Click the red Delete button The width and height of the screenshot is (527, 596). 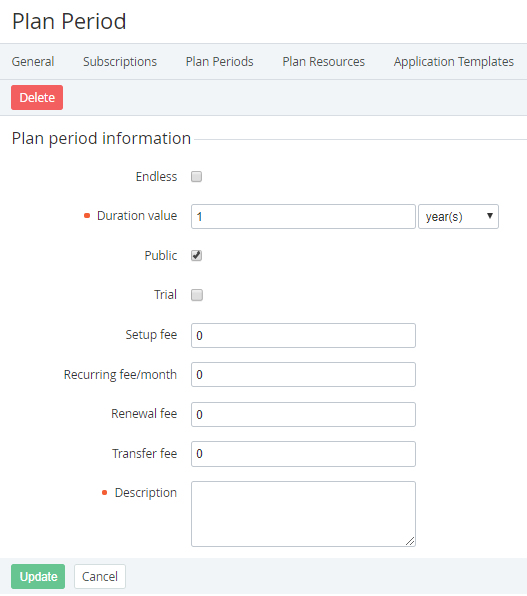37,98
